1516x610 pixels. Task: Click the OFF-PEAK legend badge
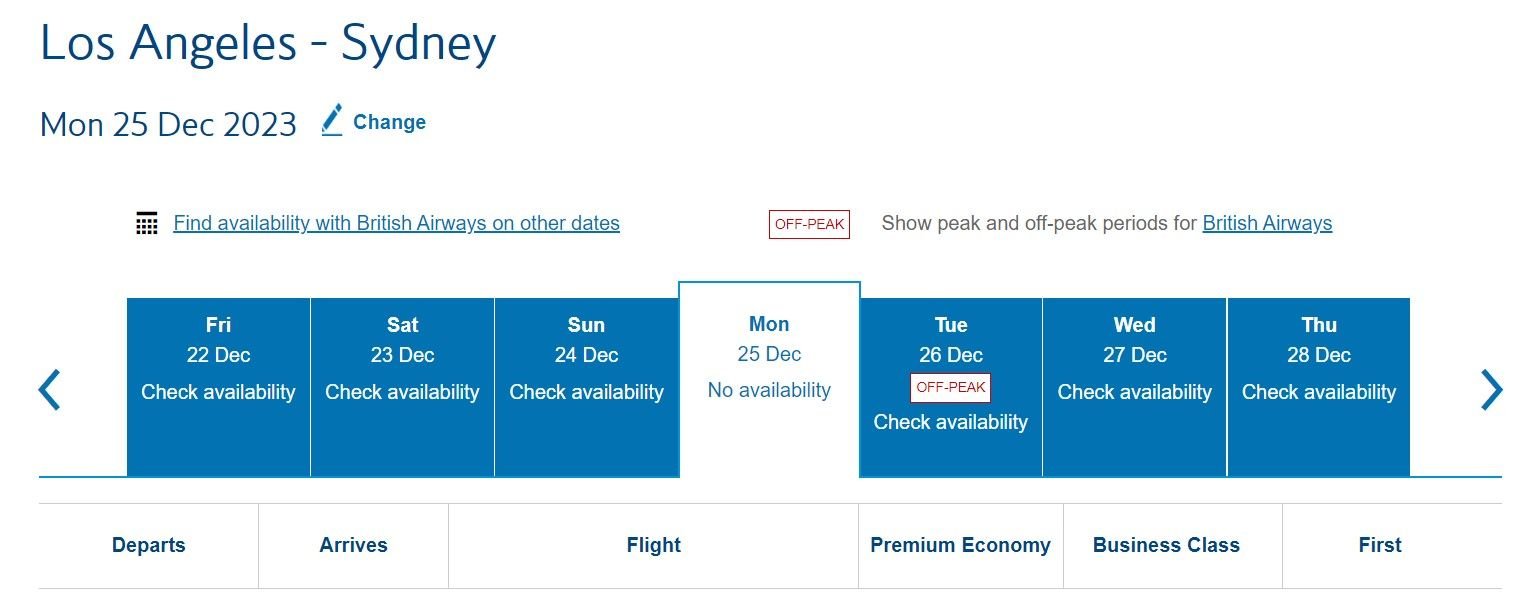(x=809, y=224)
